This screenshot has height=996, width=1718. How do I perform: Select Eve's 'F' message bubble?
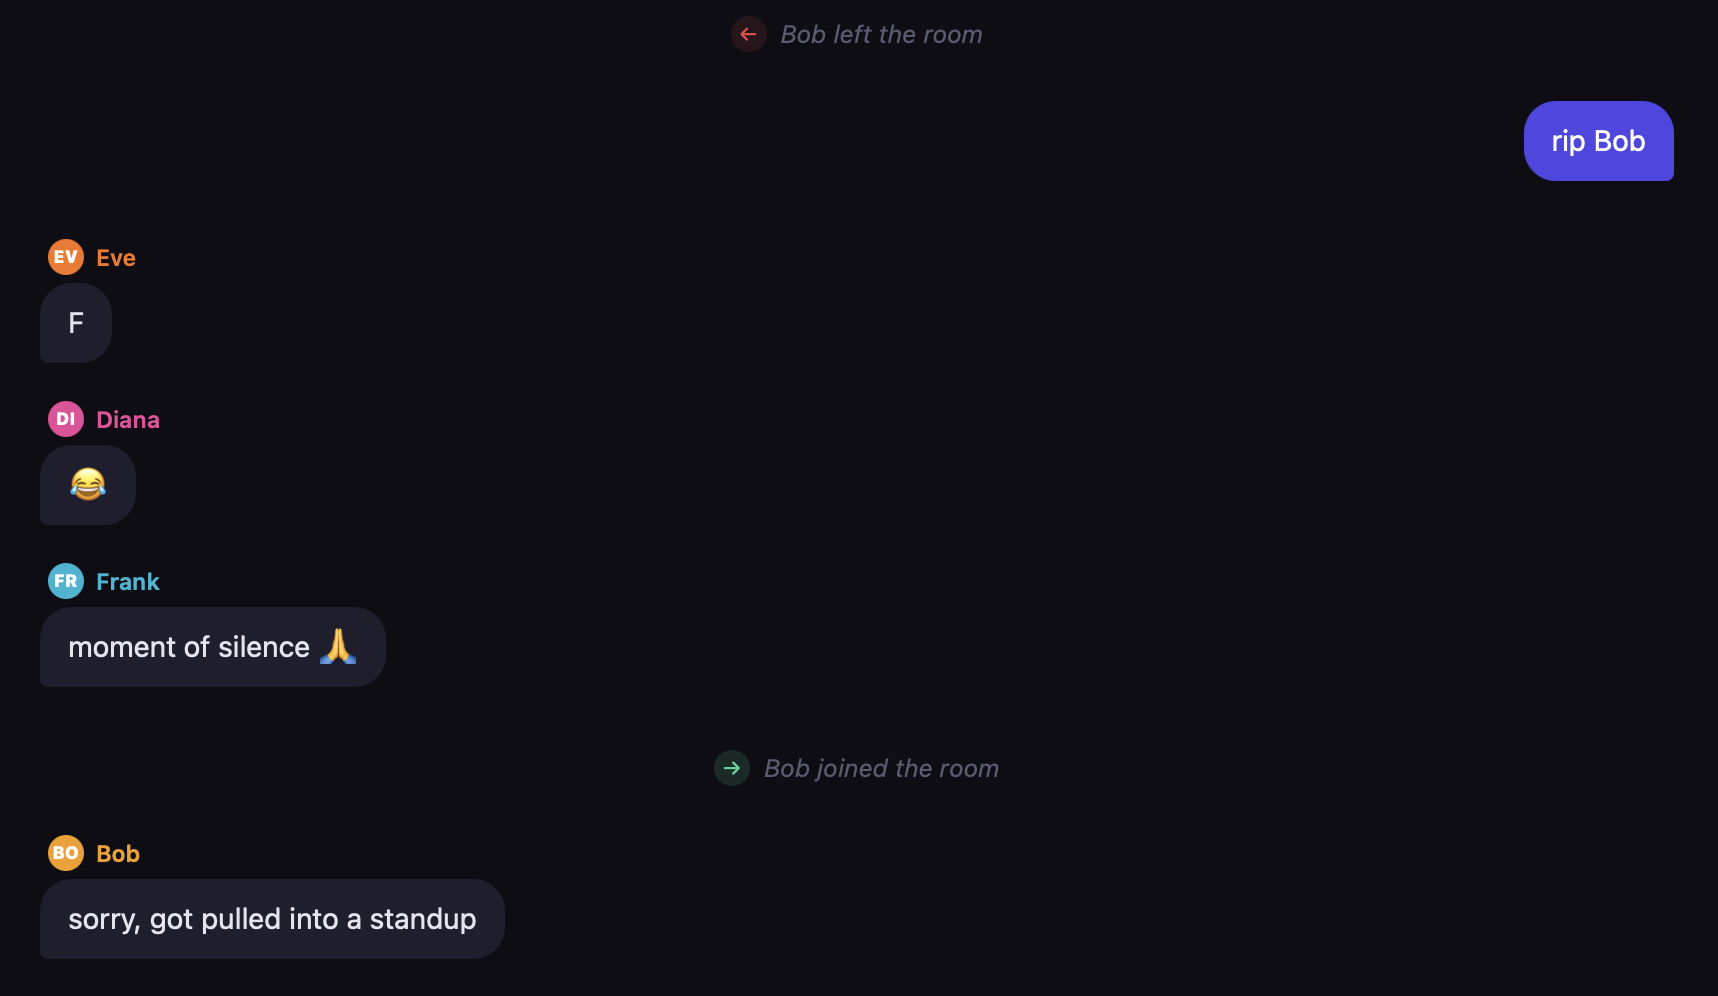pyautogui.click(x=75, y=323)
